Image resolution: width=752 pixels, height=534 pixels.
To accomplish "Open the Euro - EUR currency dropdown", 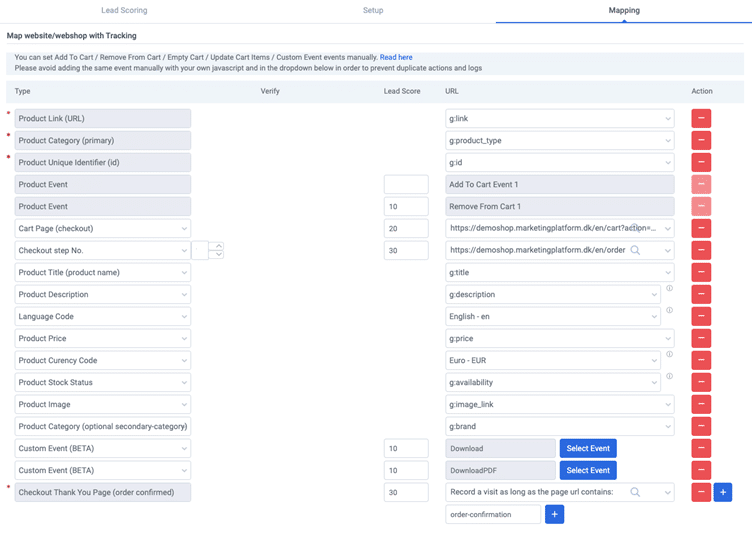I will (x=553, y=360).
